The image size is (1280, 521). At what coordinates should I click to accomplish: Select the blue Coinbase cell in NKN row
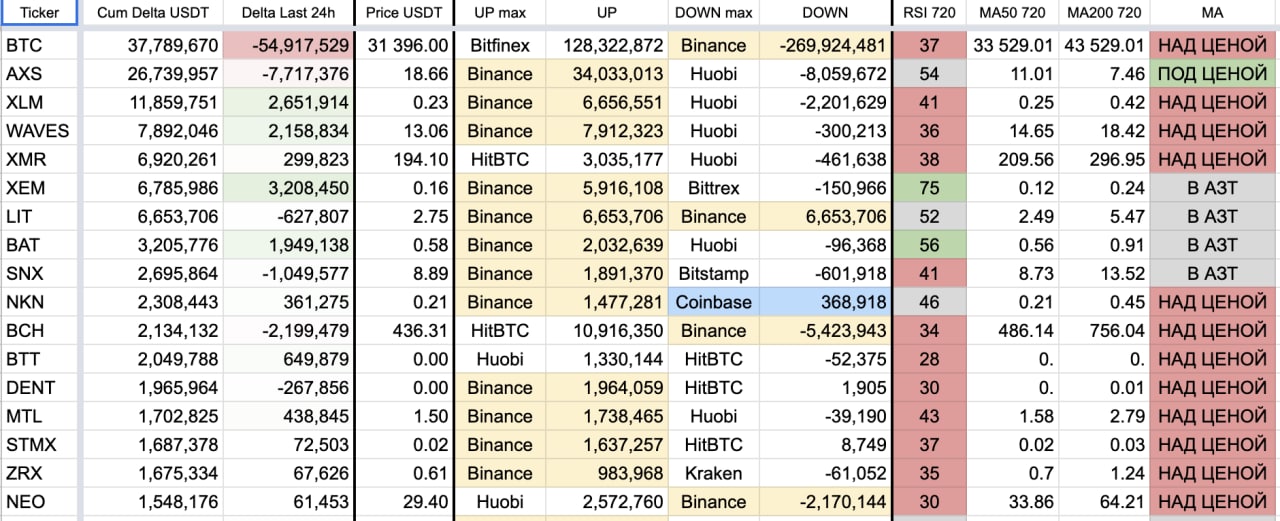click(x=713, y=302)
